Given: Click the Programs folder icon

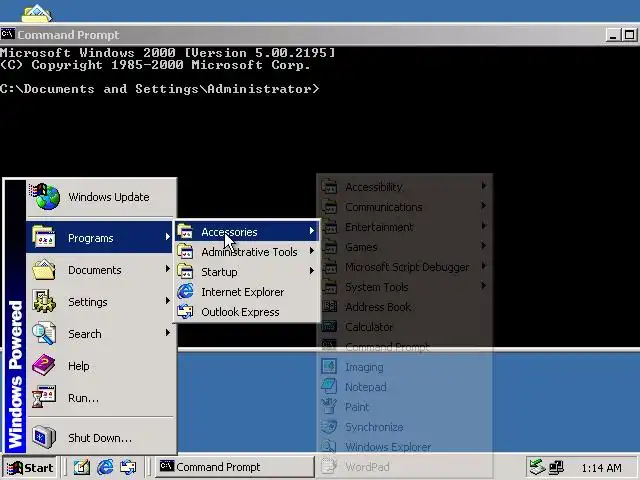Looking at the screenshot, I should click(x=44, y=237).
